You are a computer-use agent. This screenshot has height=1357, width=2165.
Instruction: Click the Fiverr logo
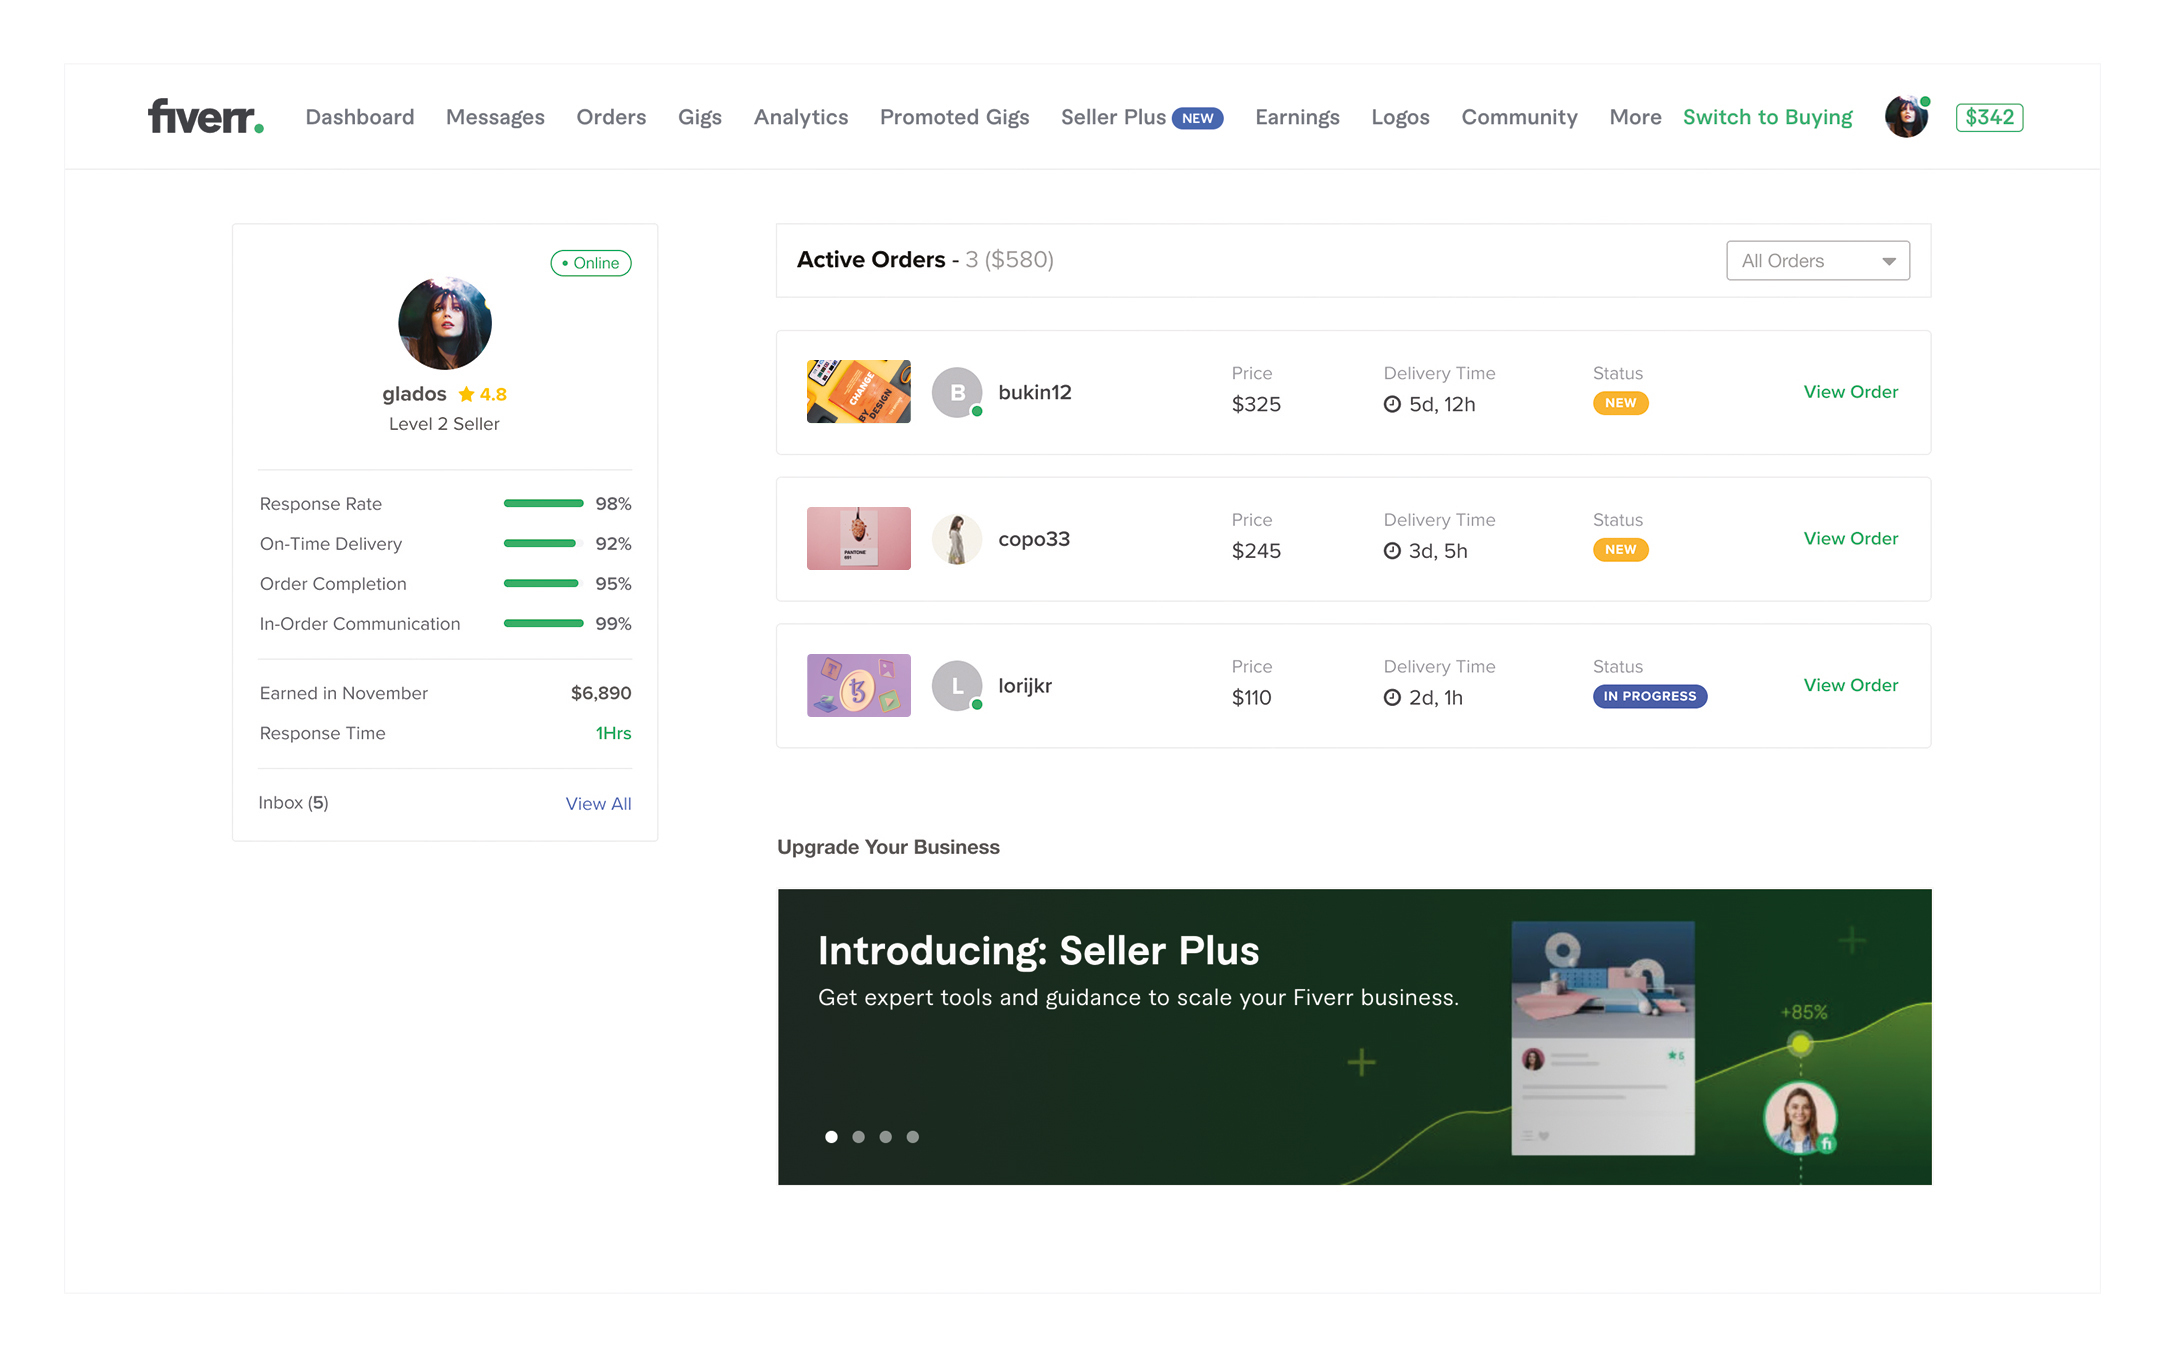(205, 117)
